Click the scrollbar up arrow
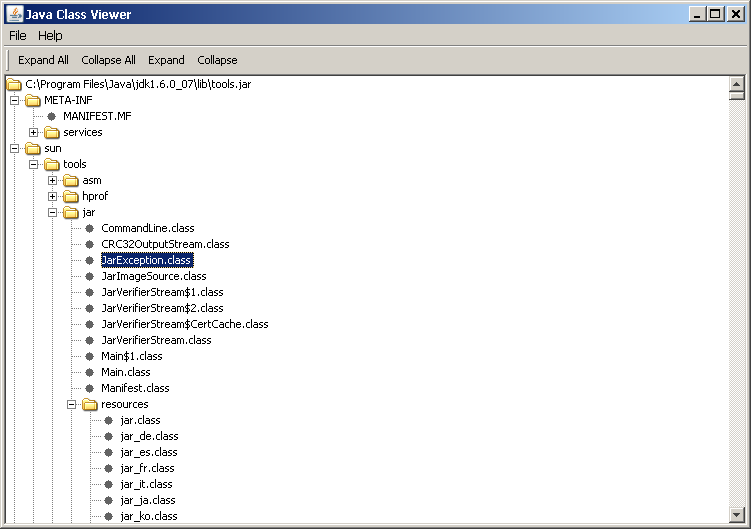 [737, 84]
